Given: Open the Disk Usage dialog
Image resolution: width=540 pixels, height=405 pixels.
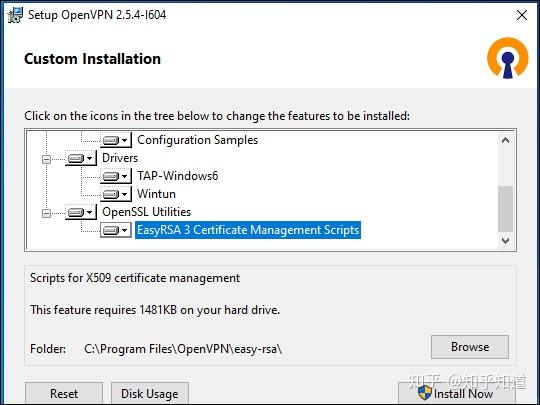Looking at the screenshot, I should click(150, 393).
